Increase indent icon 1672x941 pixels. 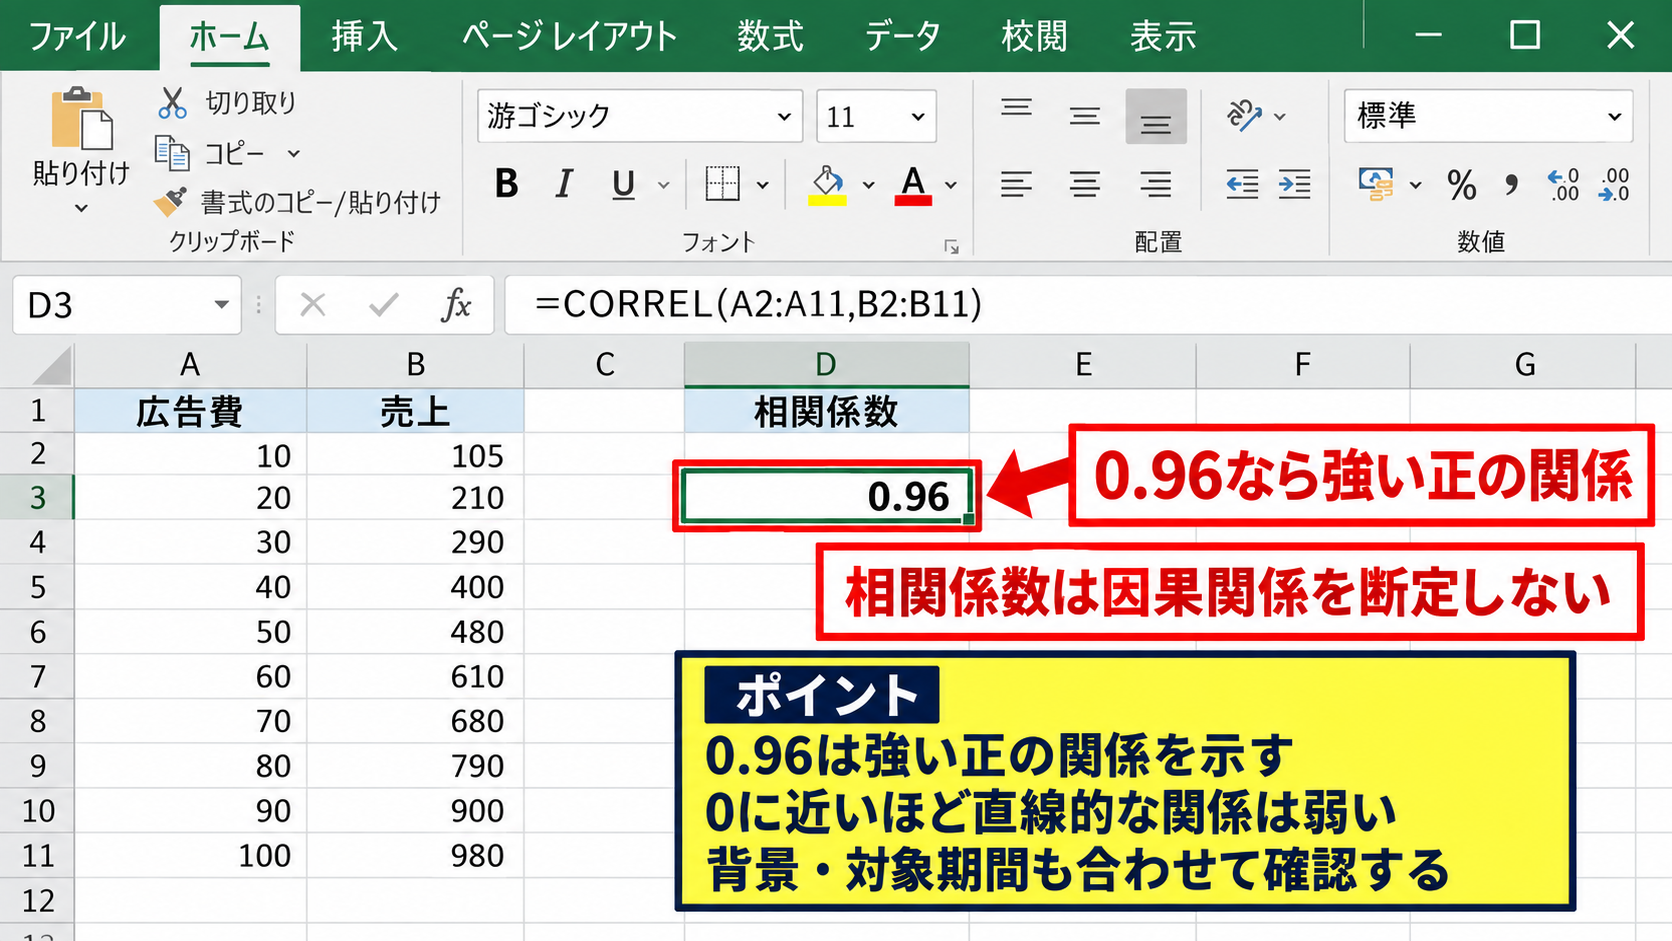(1295, 184)
